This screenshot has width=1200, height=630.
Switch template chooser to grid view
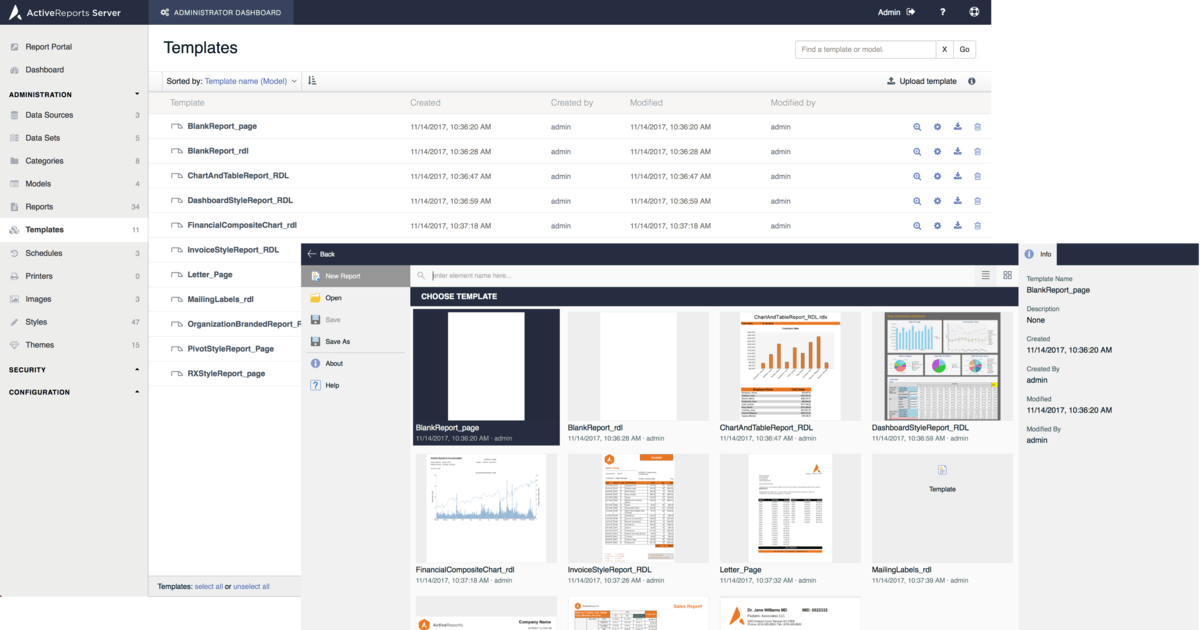click(x=1007, y=275)
